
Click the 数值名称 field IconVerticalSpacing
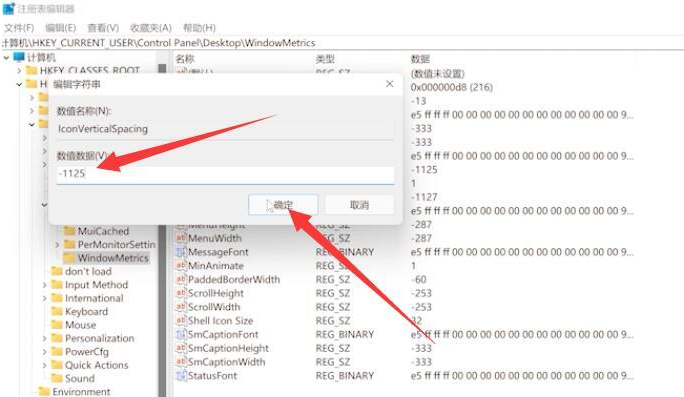226,129
